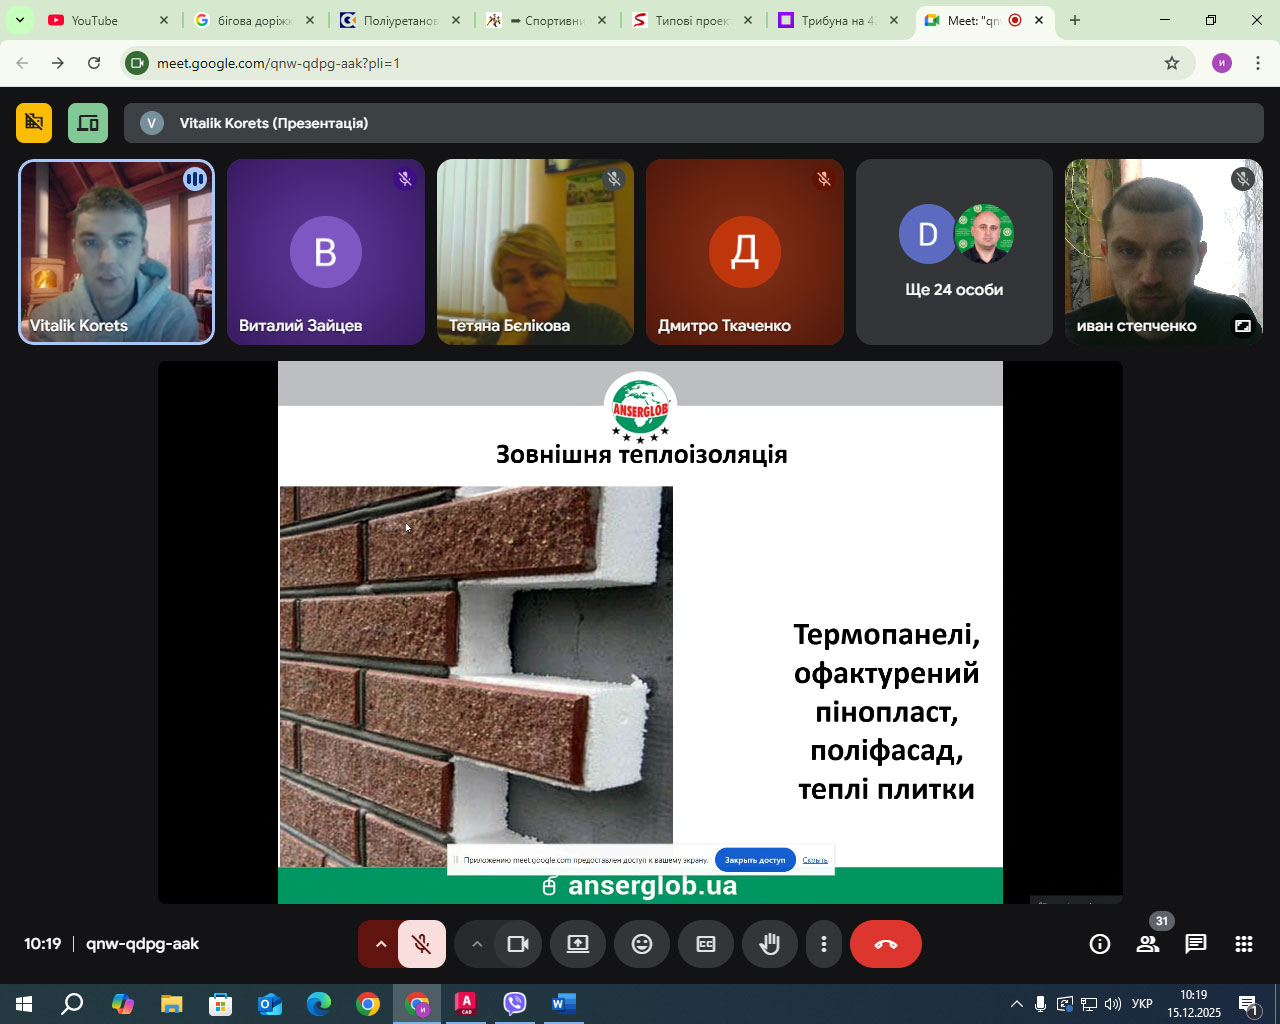Toggle the camera on or off
1280x1024 pixels.
[518, 944]
